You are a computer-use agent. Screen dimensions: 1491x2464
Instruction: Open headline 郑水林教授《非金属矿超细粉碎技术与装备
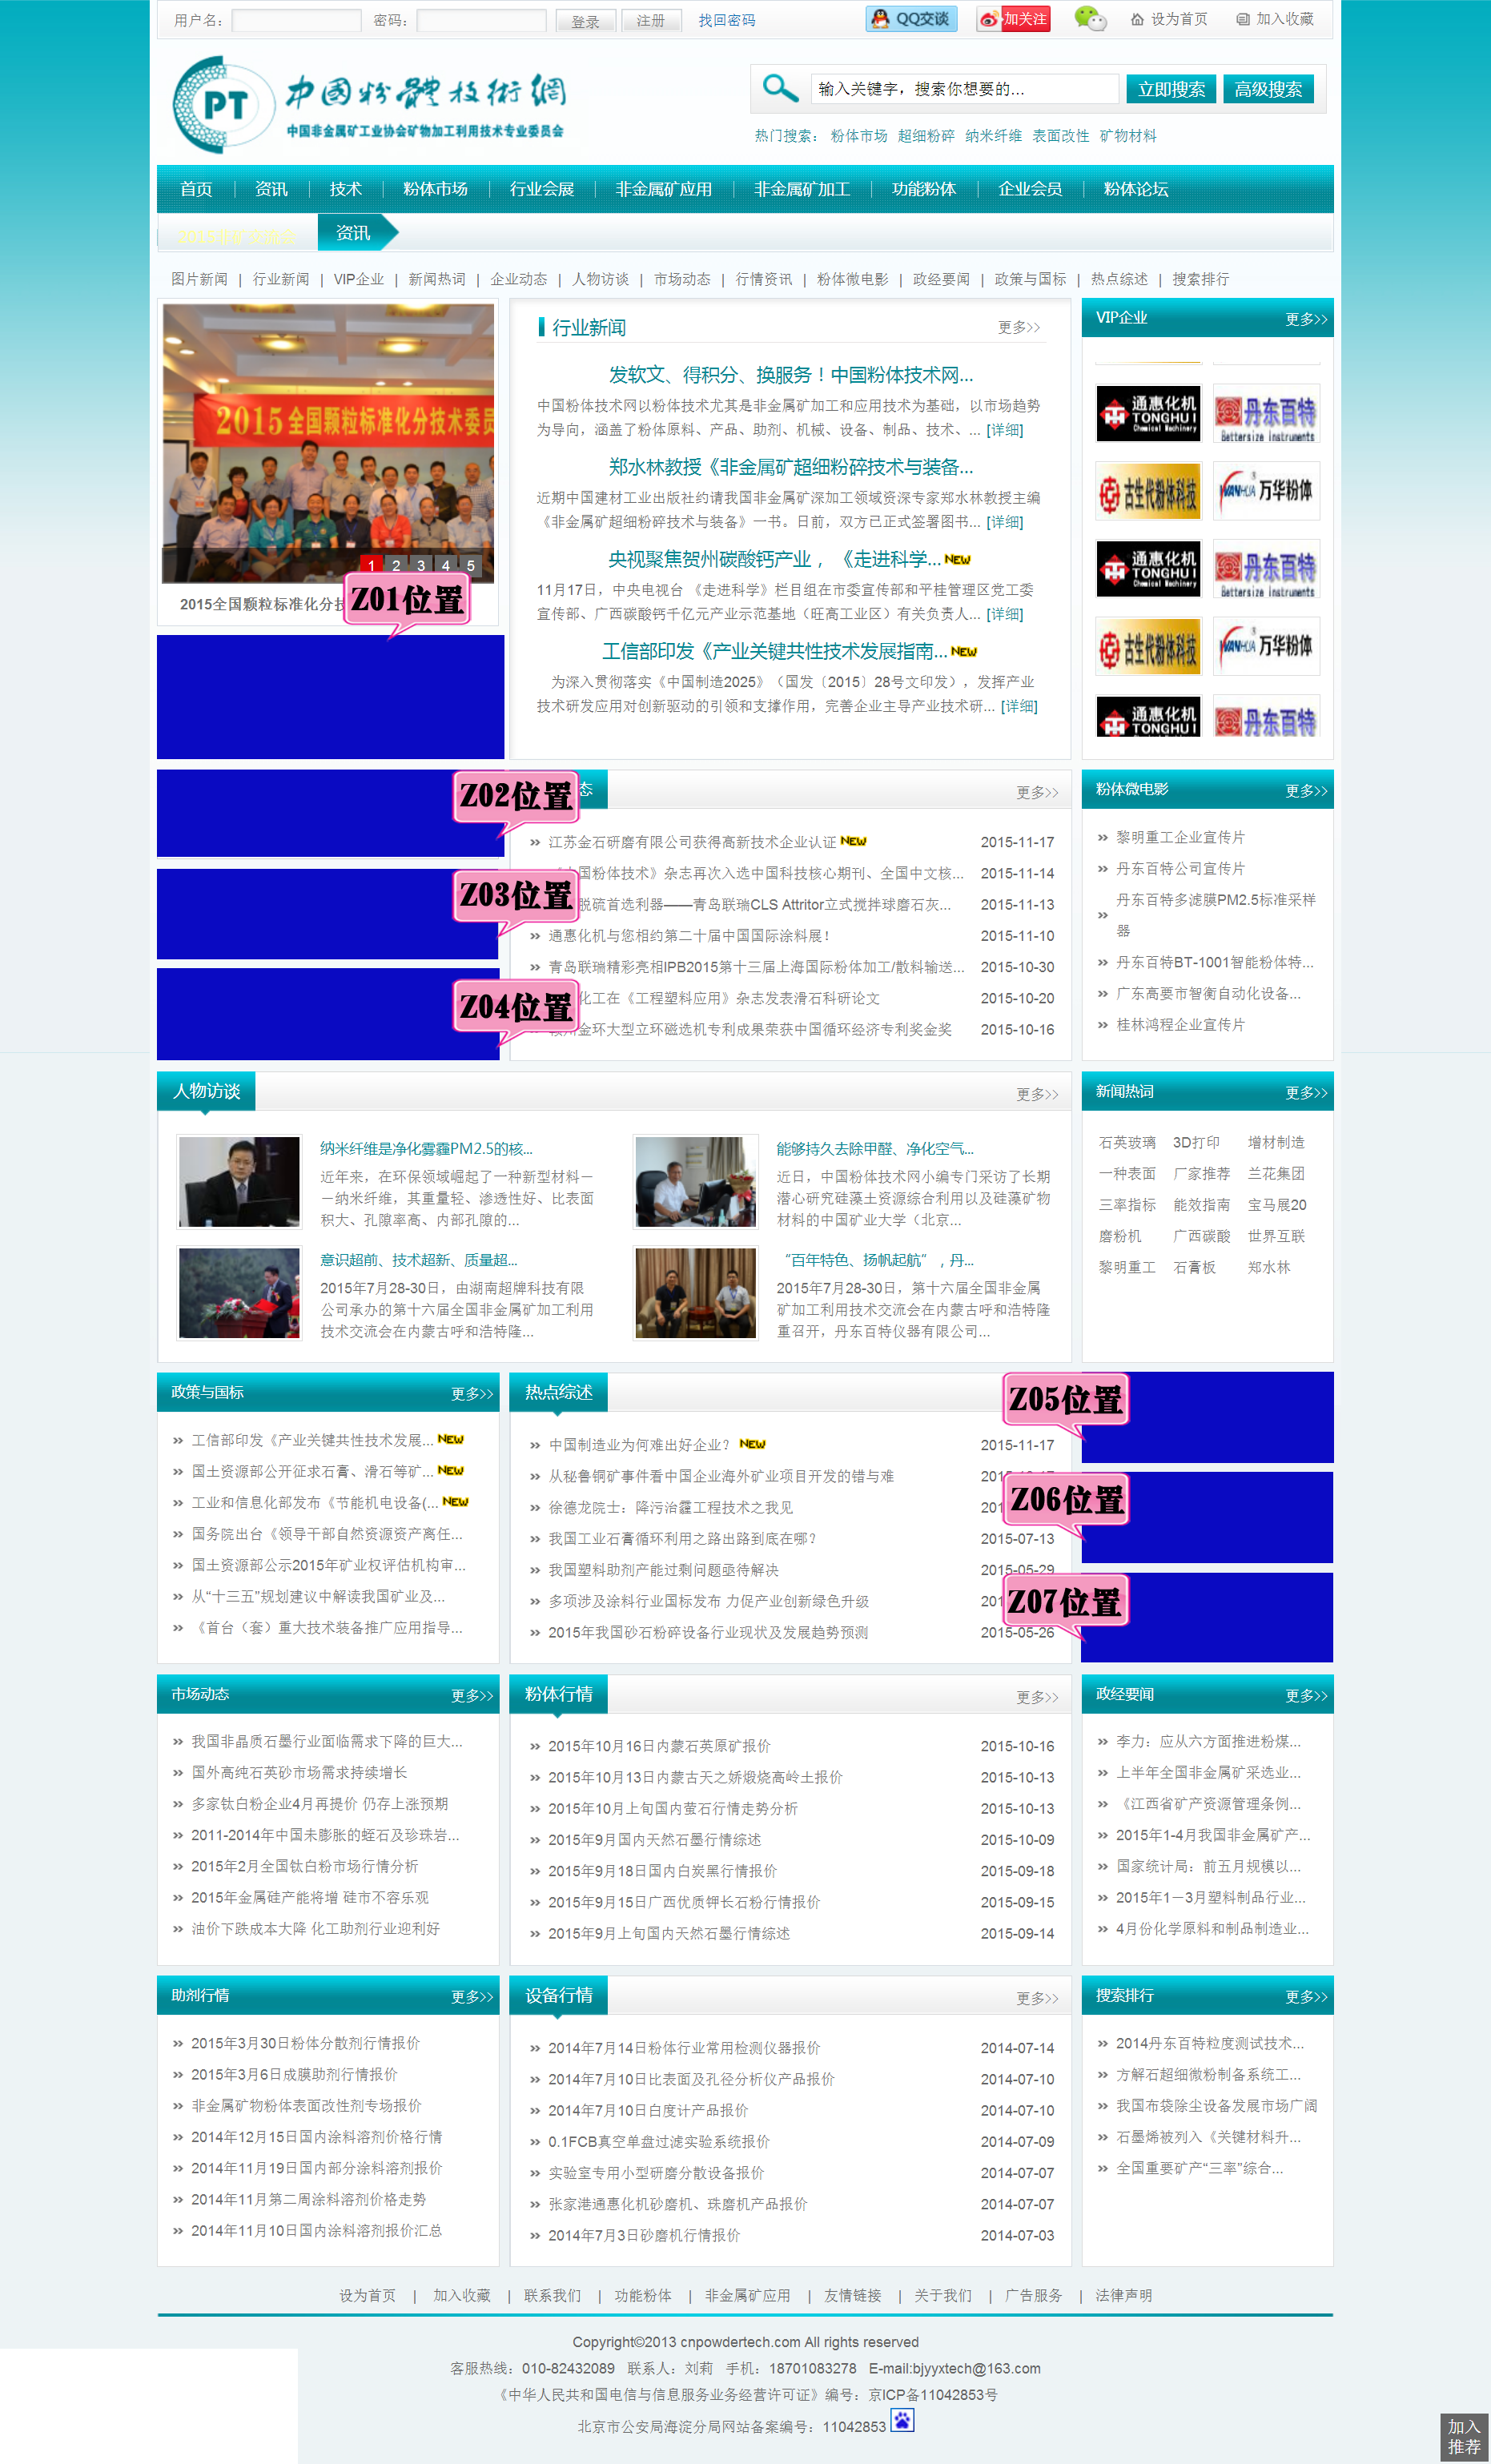790,467
